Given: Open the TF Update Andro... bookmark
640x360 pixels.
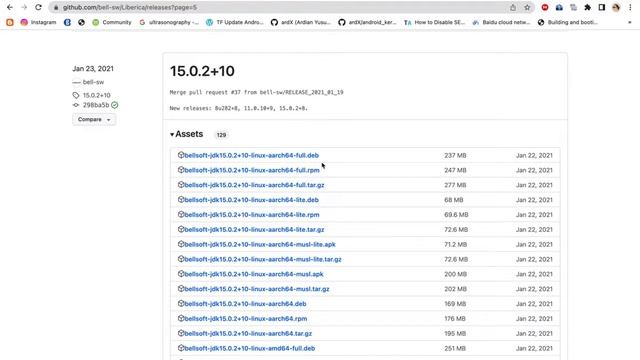Looking at the screenshot, I should pos(235,22).
